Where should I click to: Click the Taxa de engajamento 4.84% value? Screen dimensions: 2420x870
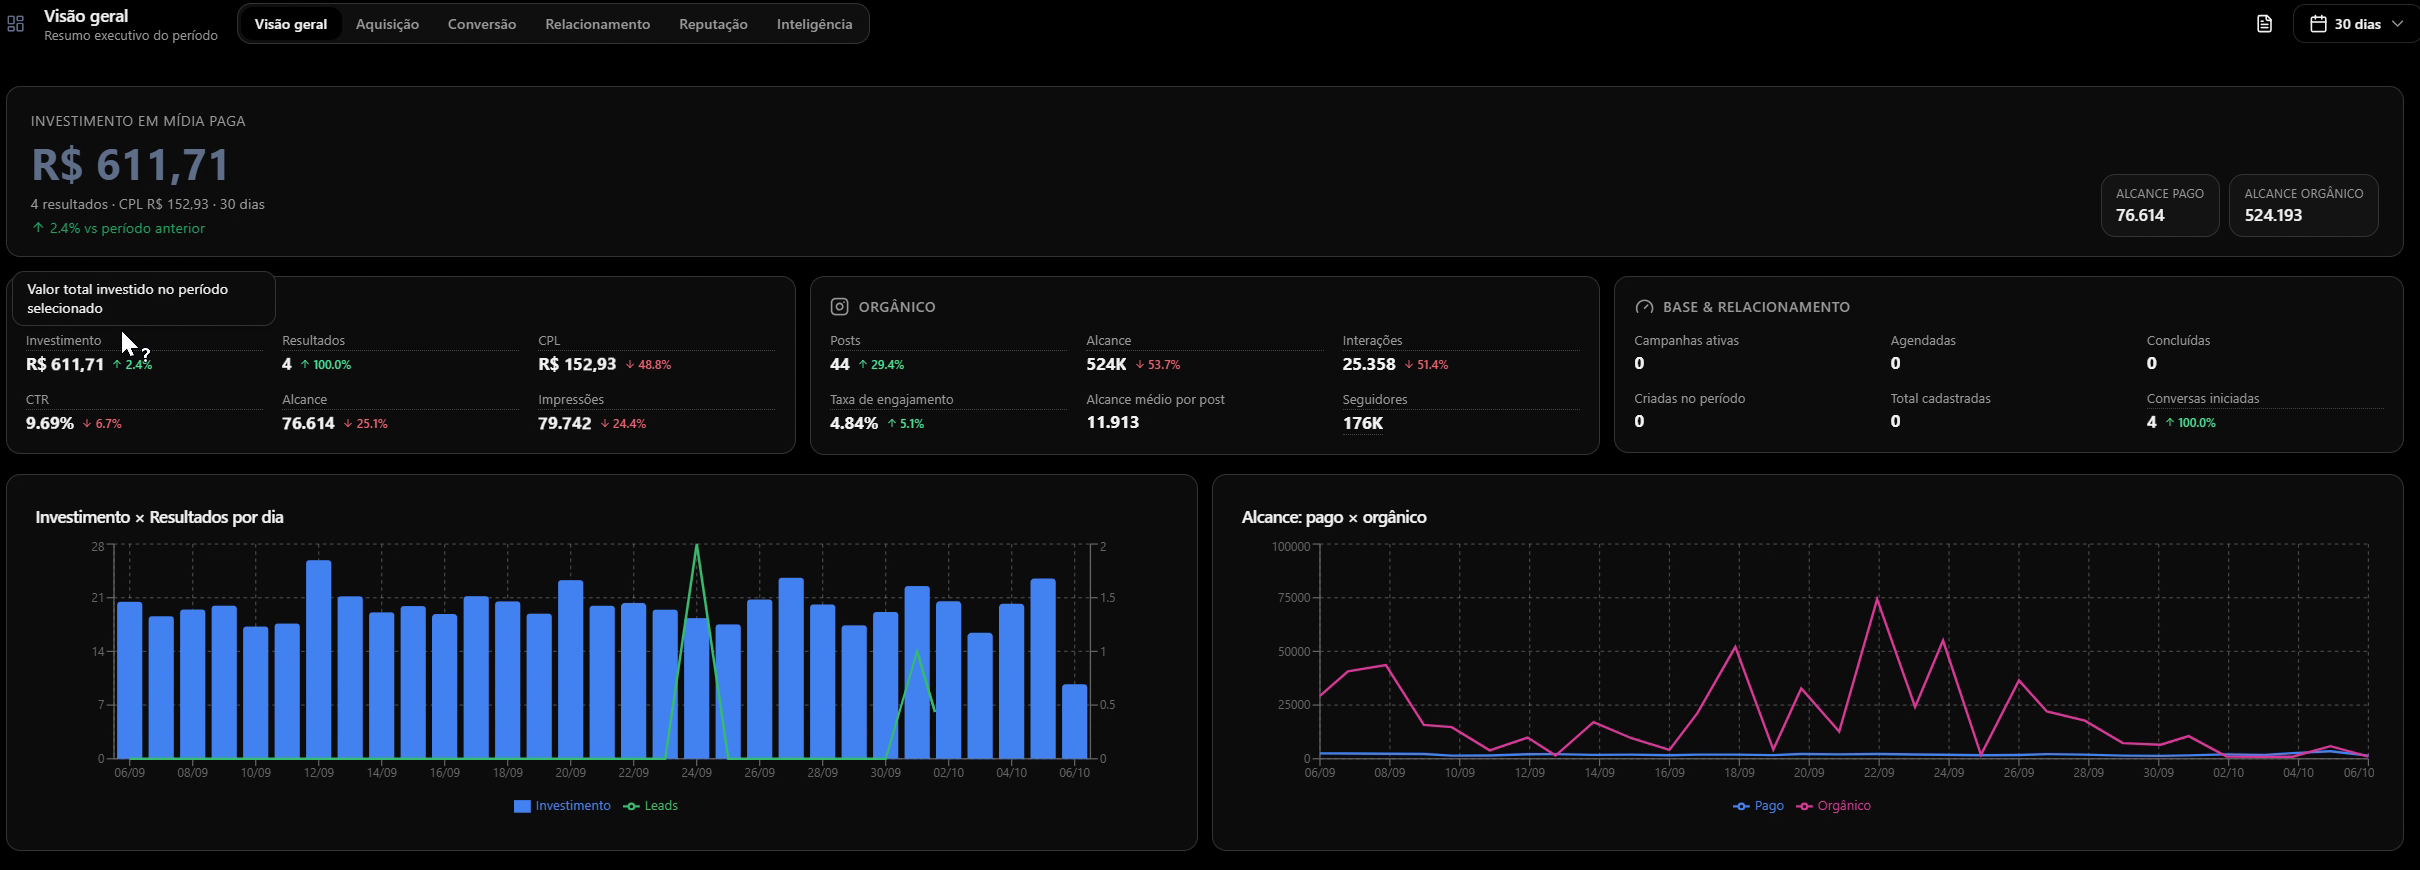point(854,424)
